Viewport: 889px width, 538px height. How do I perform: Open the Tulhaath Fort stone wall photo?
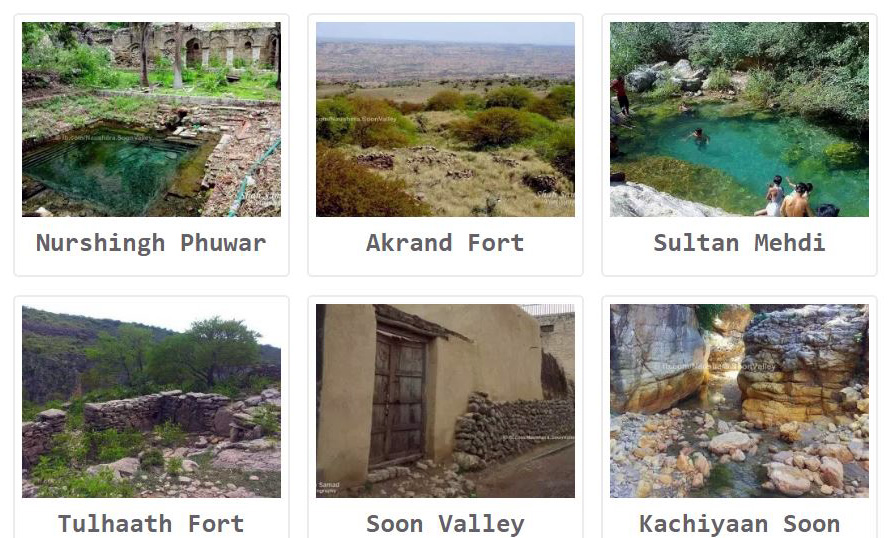[151, 401]
